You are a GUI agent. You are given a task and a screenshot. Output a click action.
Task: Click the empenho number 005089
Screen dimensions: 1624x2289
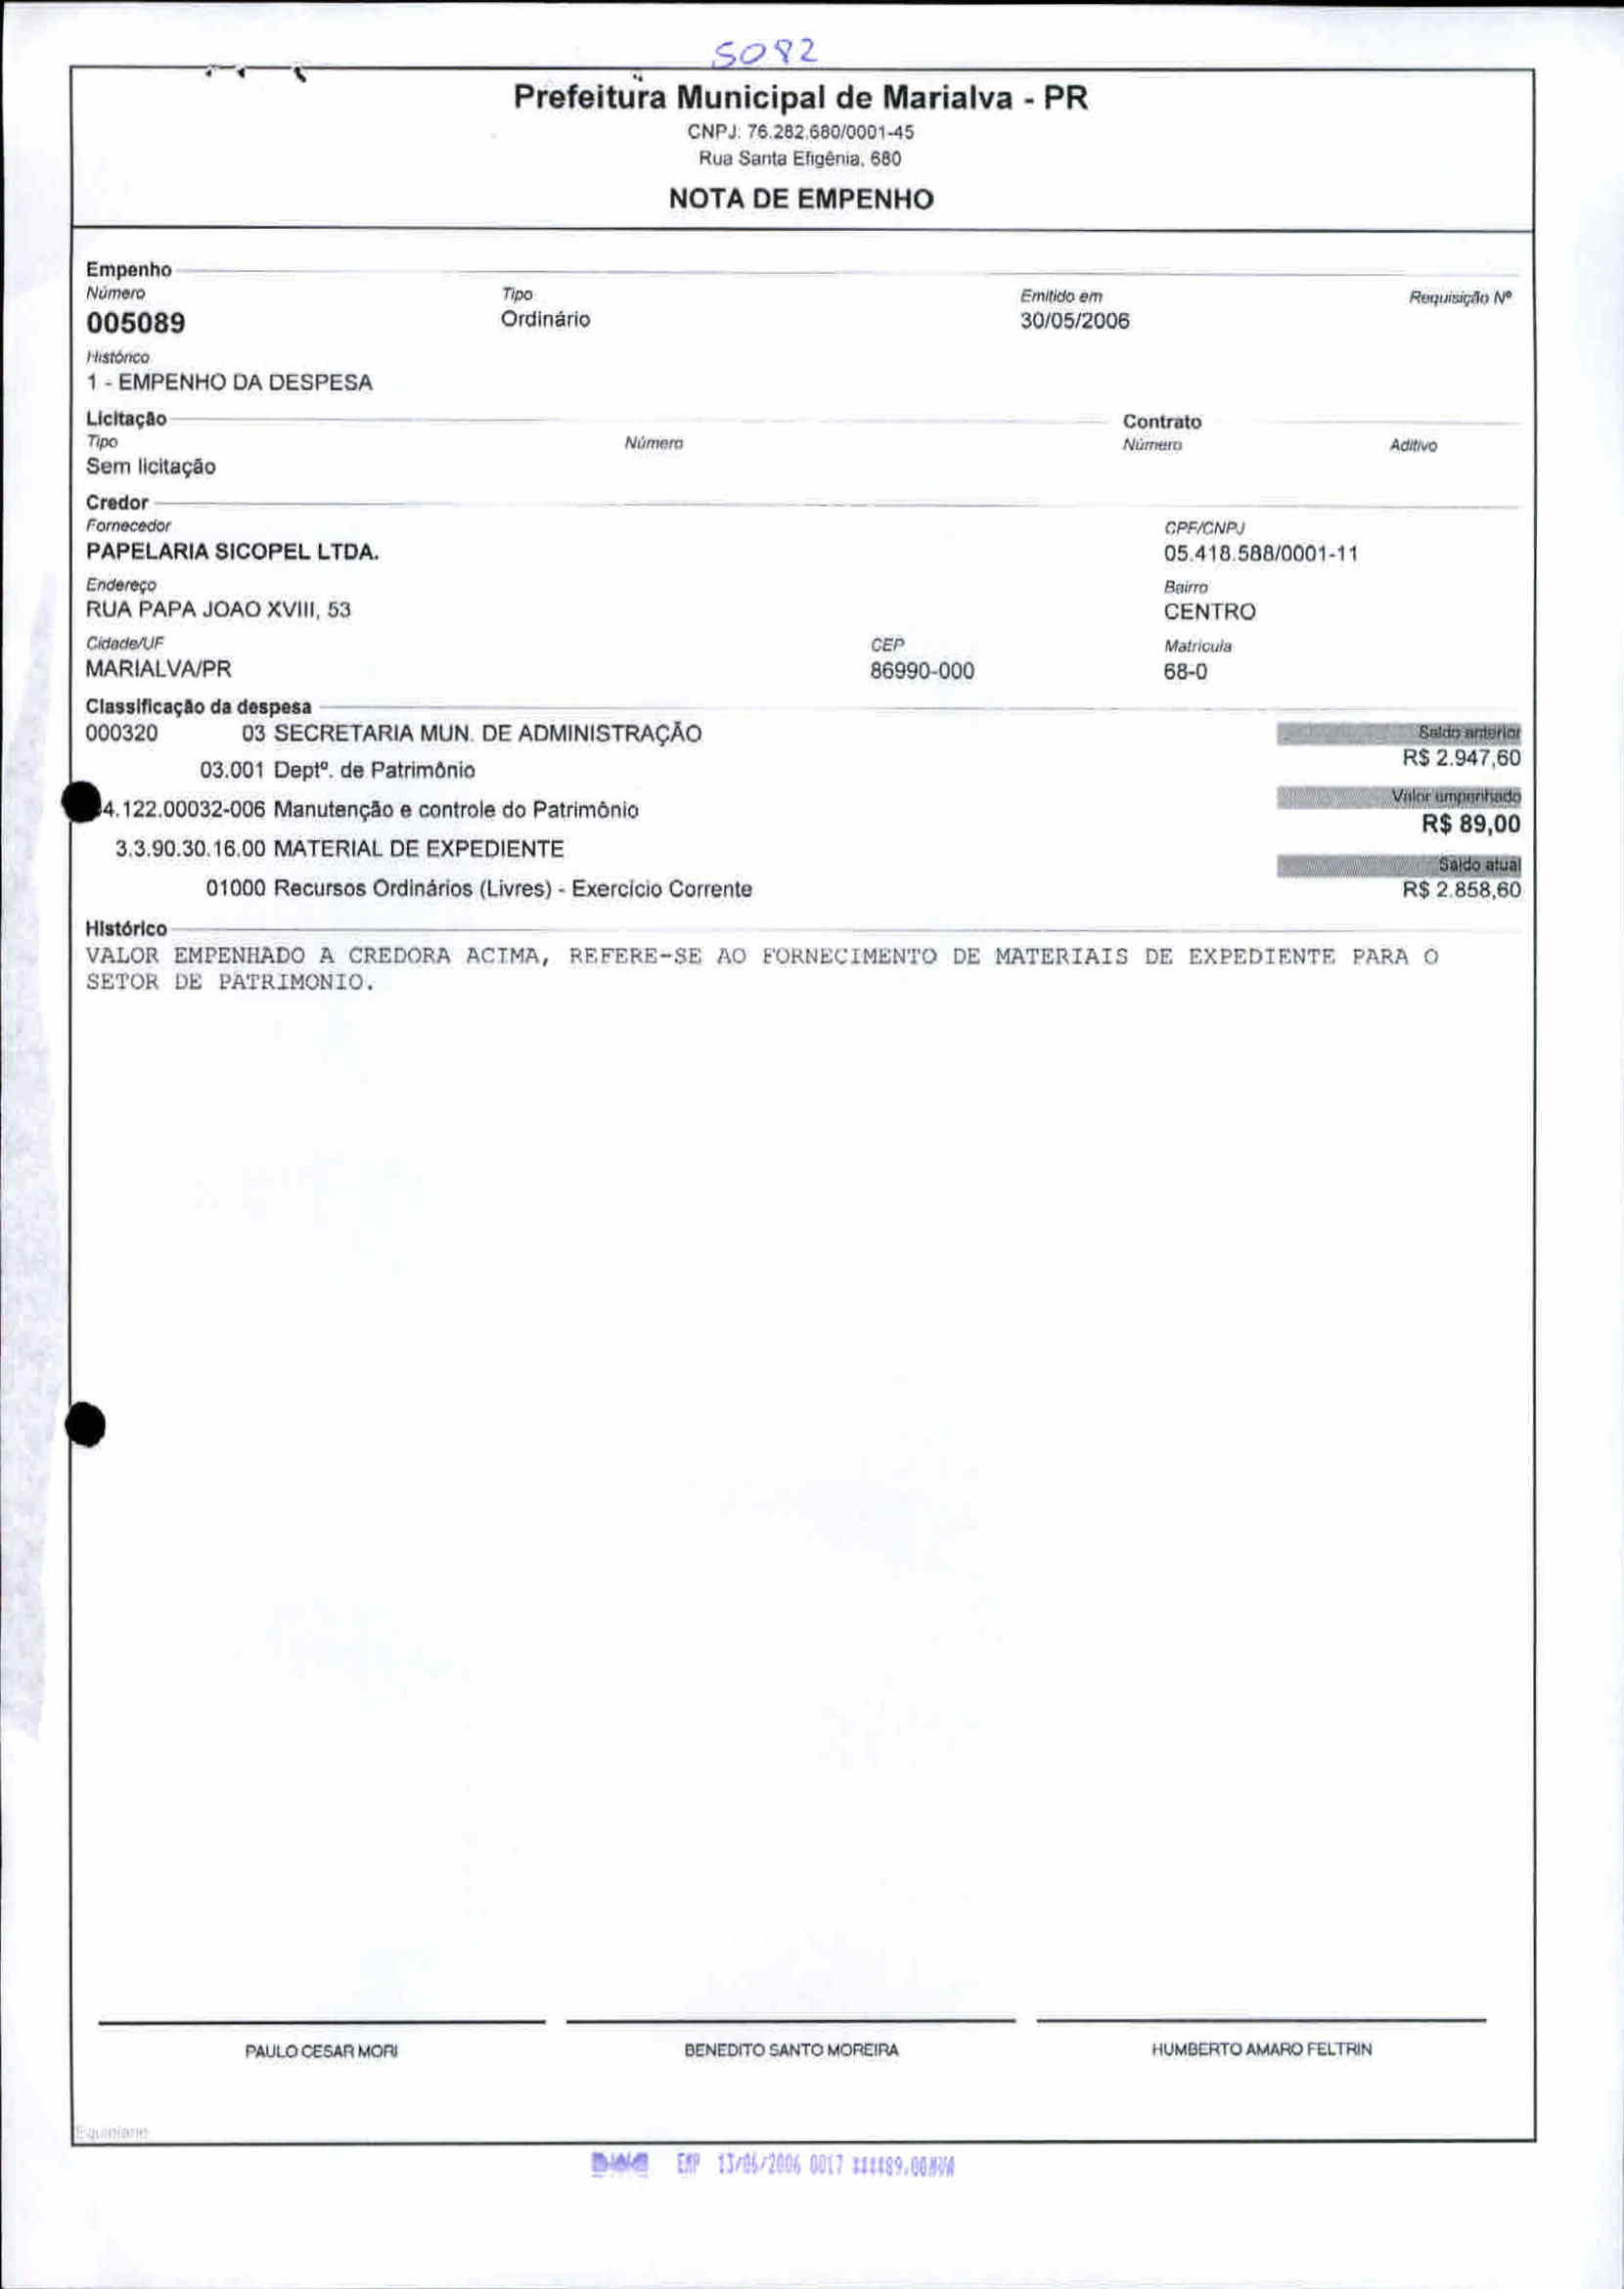point(136,323)
